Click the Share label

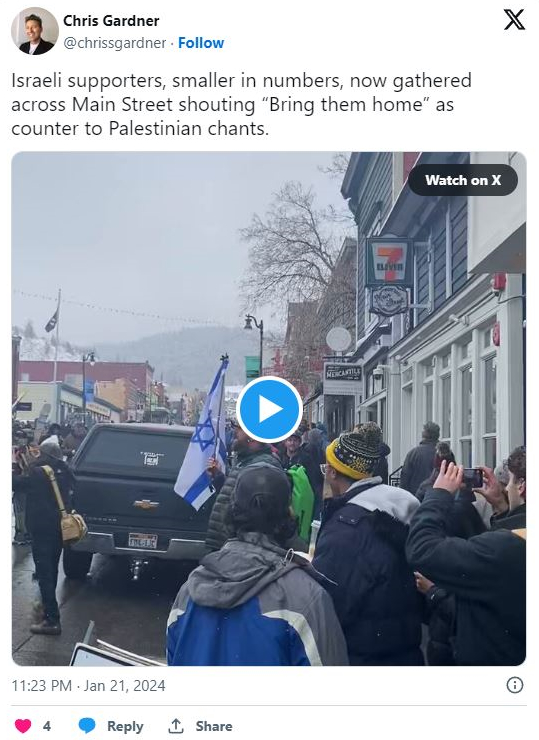(214, 726)
